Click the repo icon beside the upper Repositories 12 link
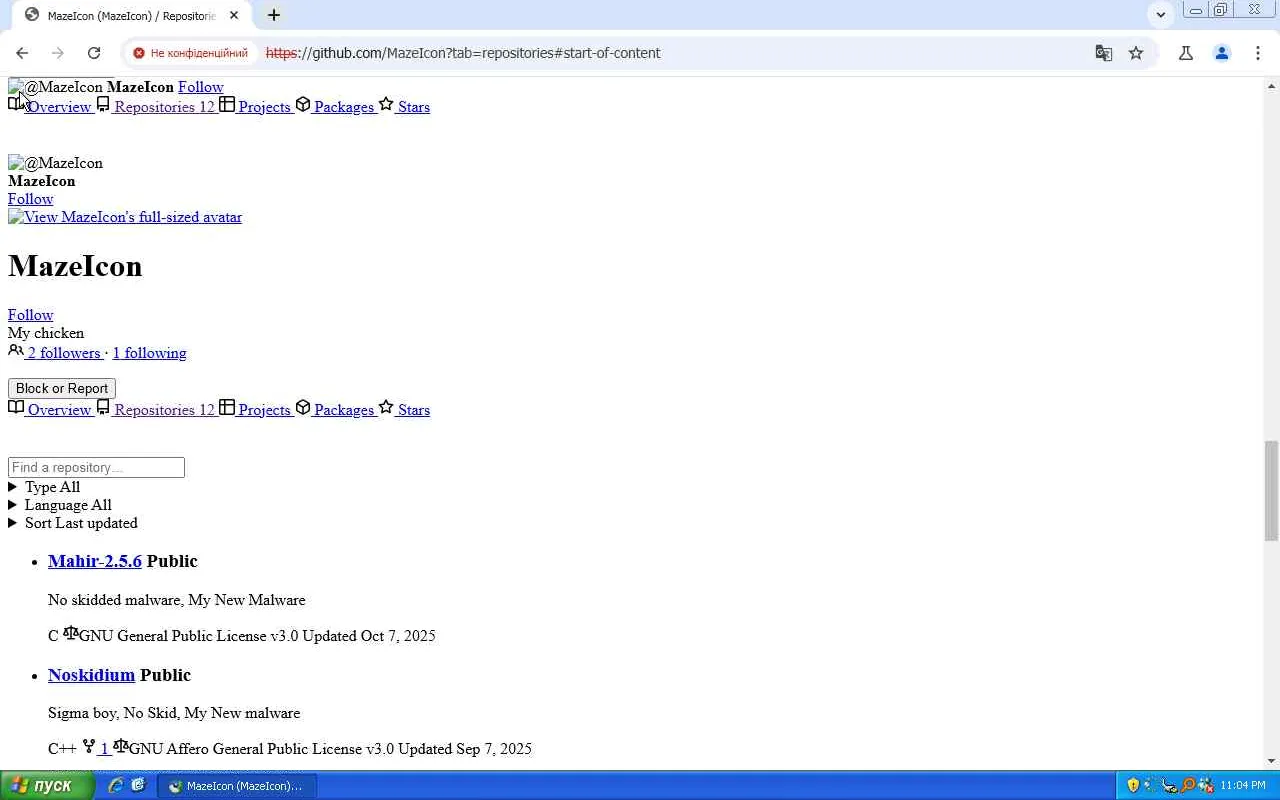 coord(103,104)
